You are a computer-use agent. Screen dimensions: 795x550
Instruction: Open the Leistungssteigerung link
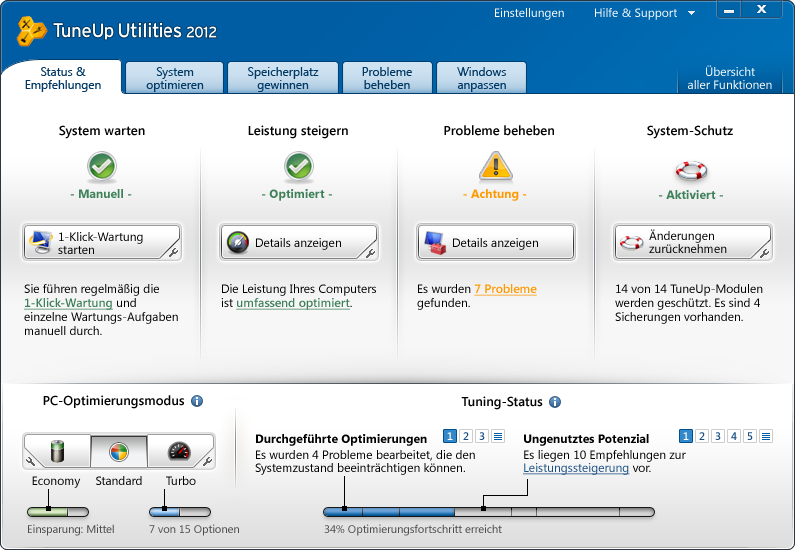coord(575,468)
